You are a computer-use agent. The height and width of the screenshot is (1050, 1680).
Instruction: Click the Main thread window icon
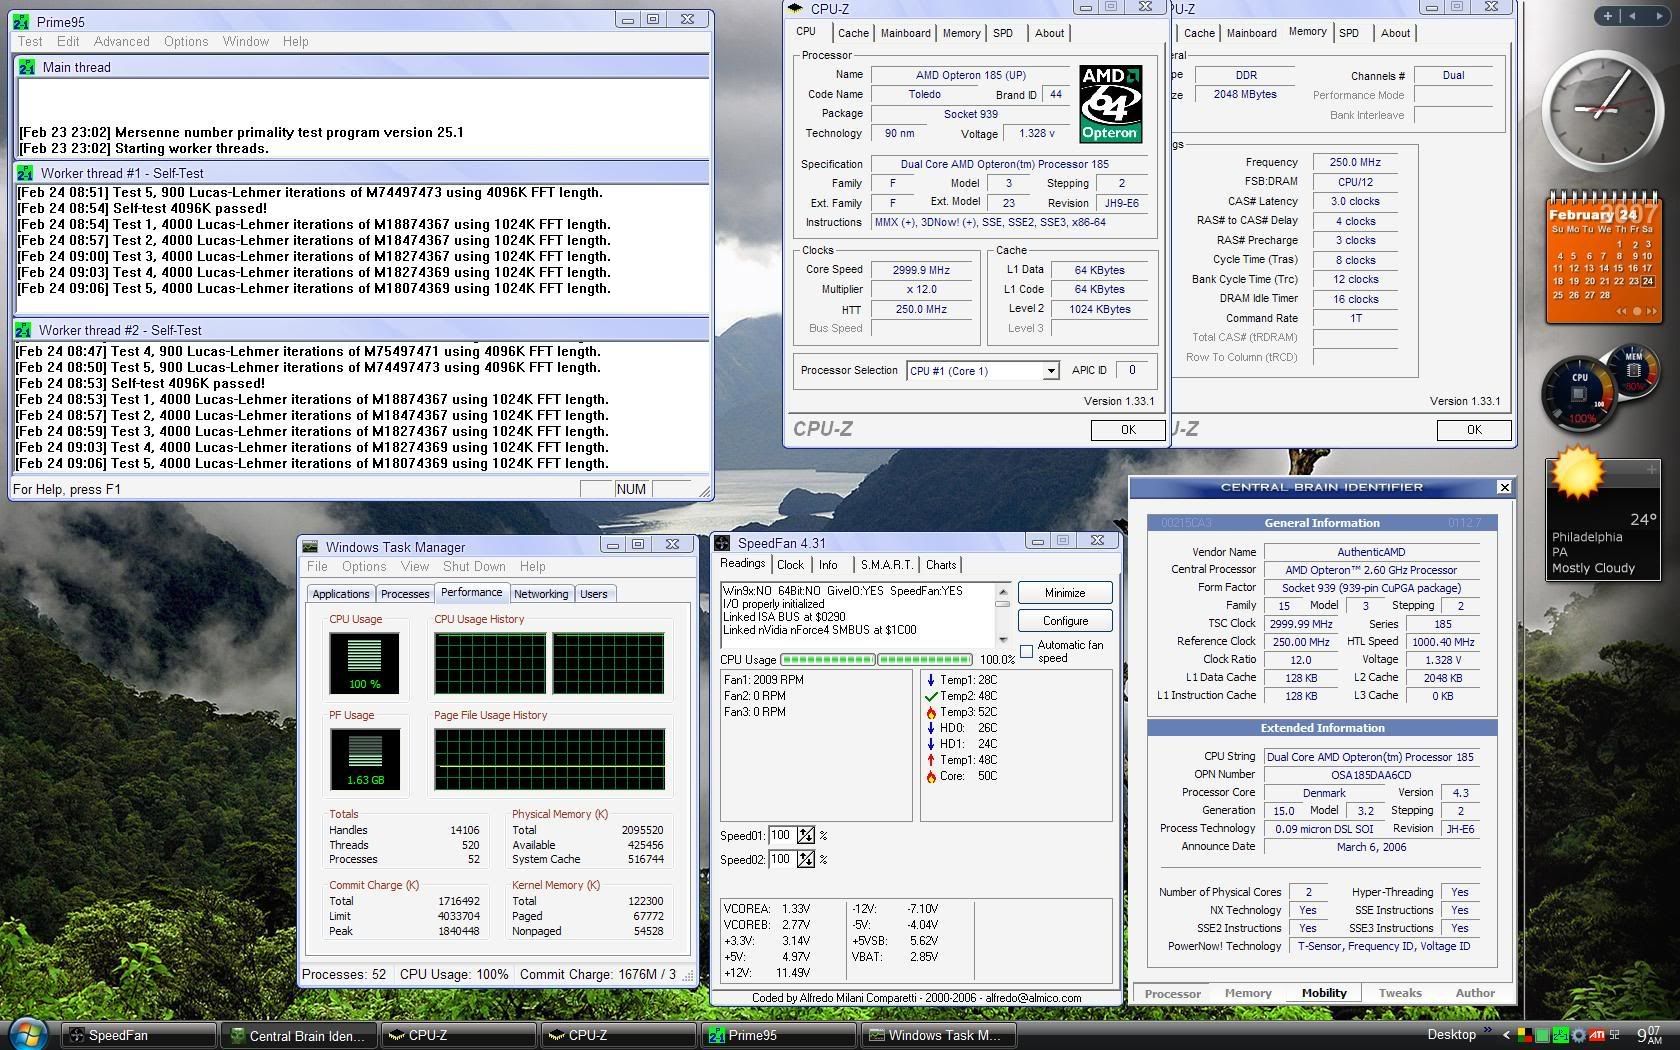(26, 67)
